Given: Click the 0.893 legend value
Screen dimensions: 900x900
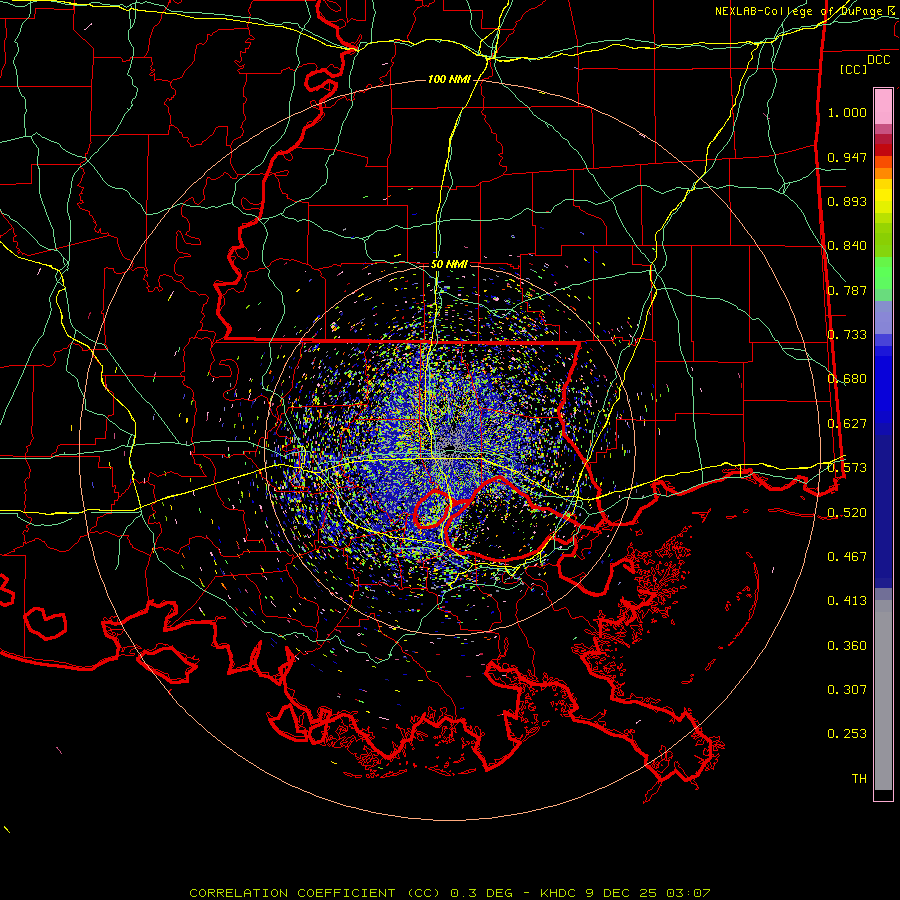Looking at the screenshot, I should coord(847,201).
